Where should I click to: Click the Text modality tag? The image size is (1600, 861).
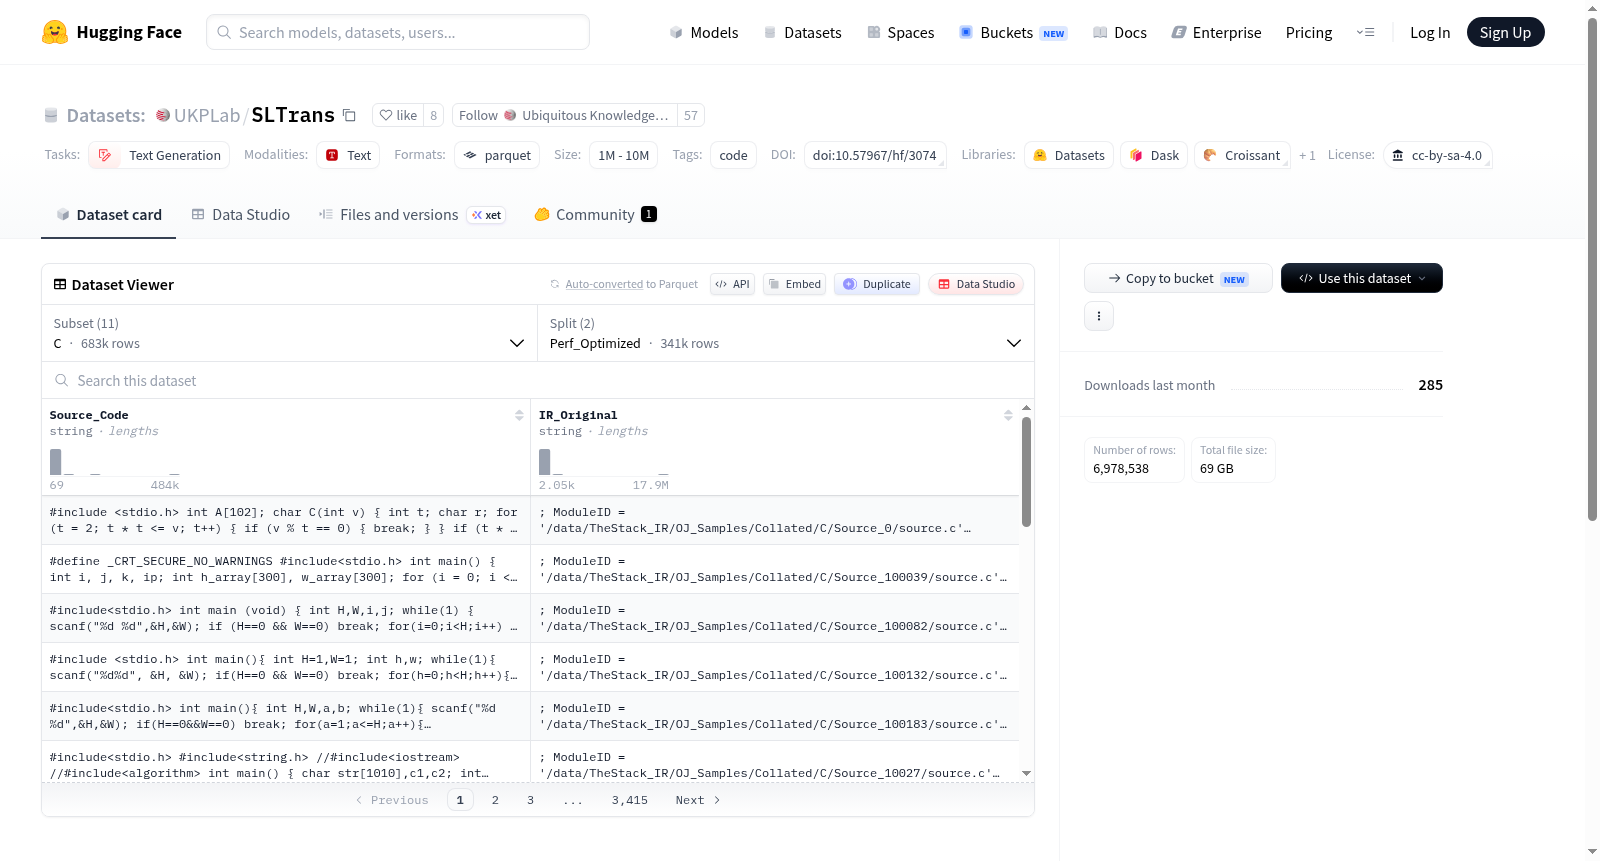pos(348,155)
